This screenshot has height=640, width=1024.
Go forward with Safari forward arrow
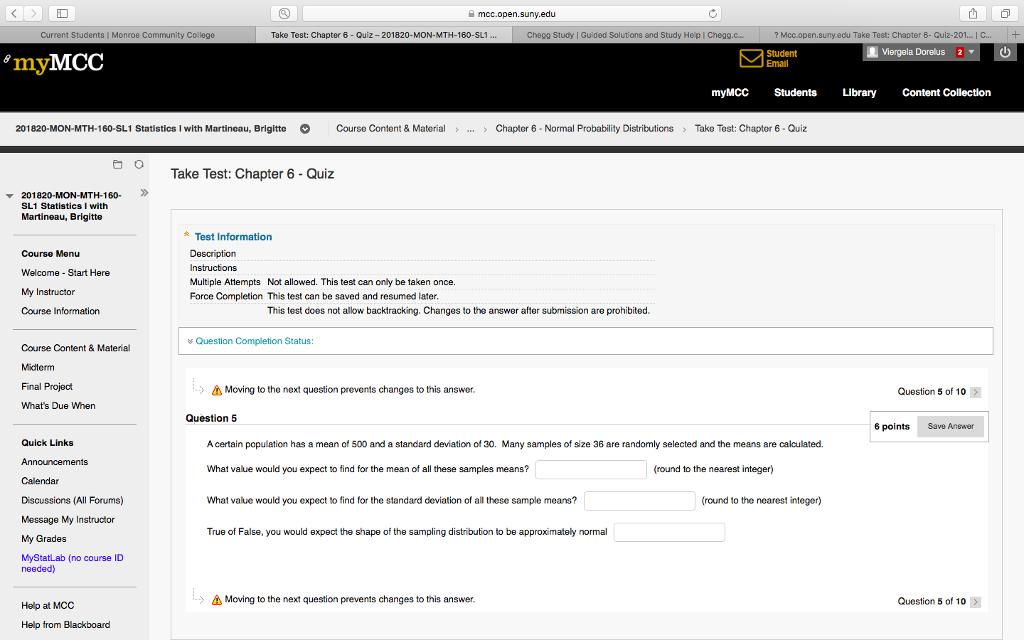click(33, 13)
